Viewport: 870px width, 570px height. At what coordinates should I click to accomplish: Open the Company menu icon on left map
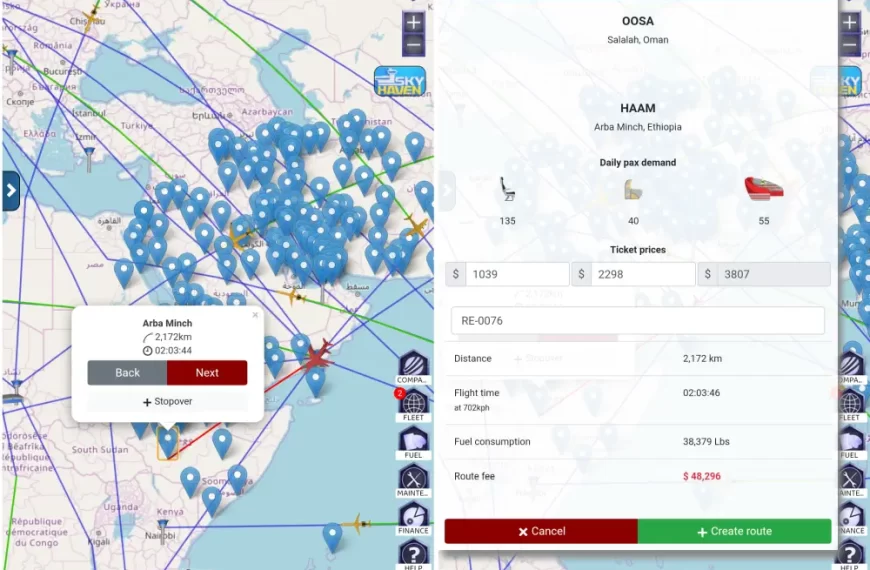[x=413, y=366]
